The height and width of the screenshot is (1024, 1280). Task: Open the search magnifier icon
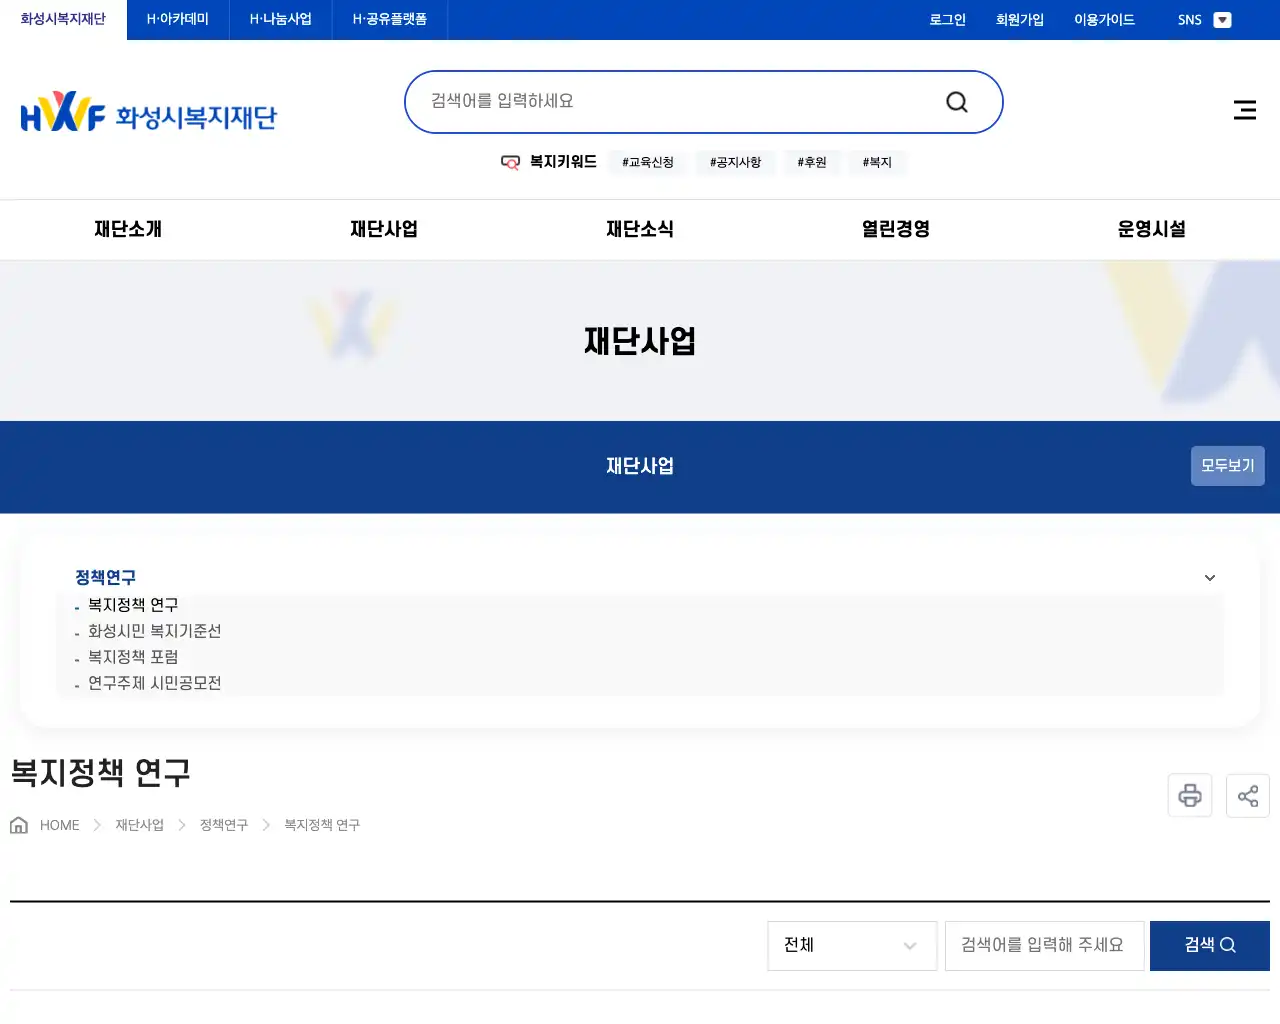pos(956,101)
